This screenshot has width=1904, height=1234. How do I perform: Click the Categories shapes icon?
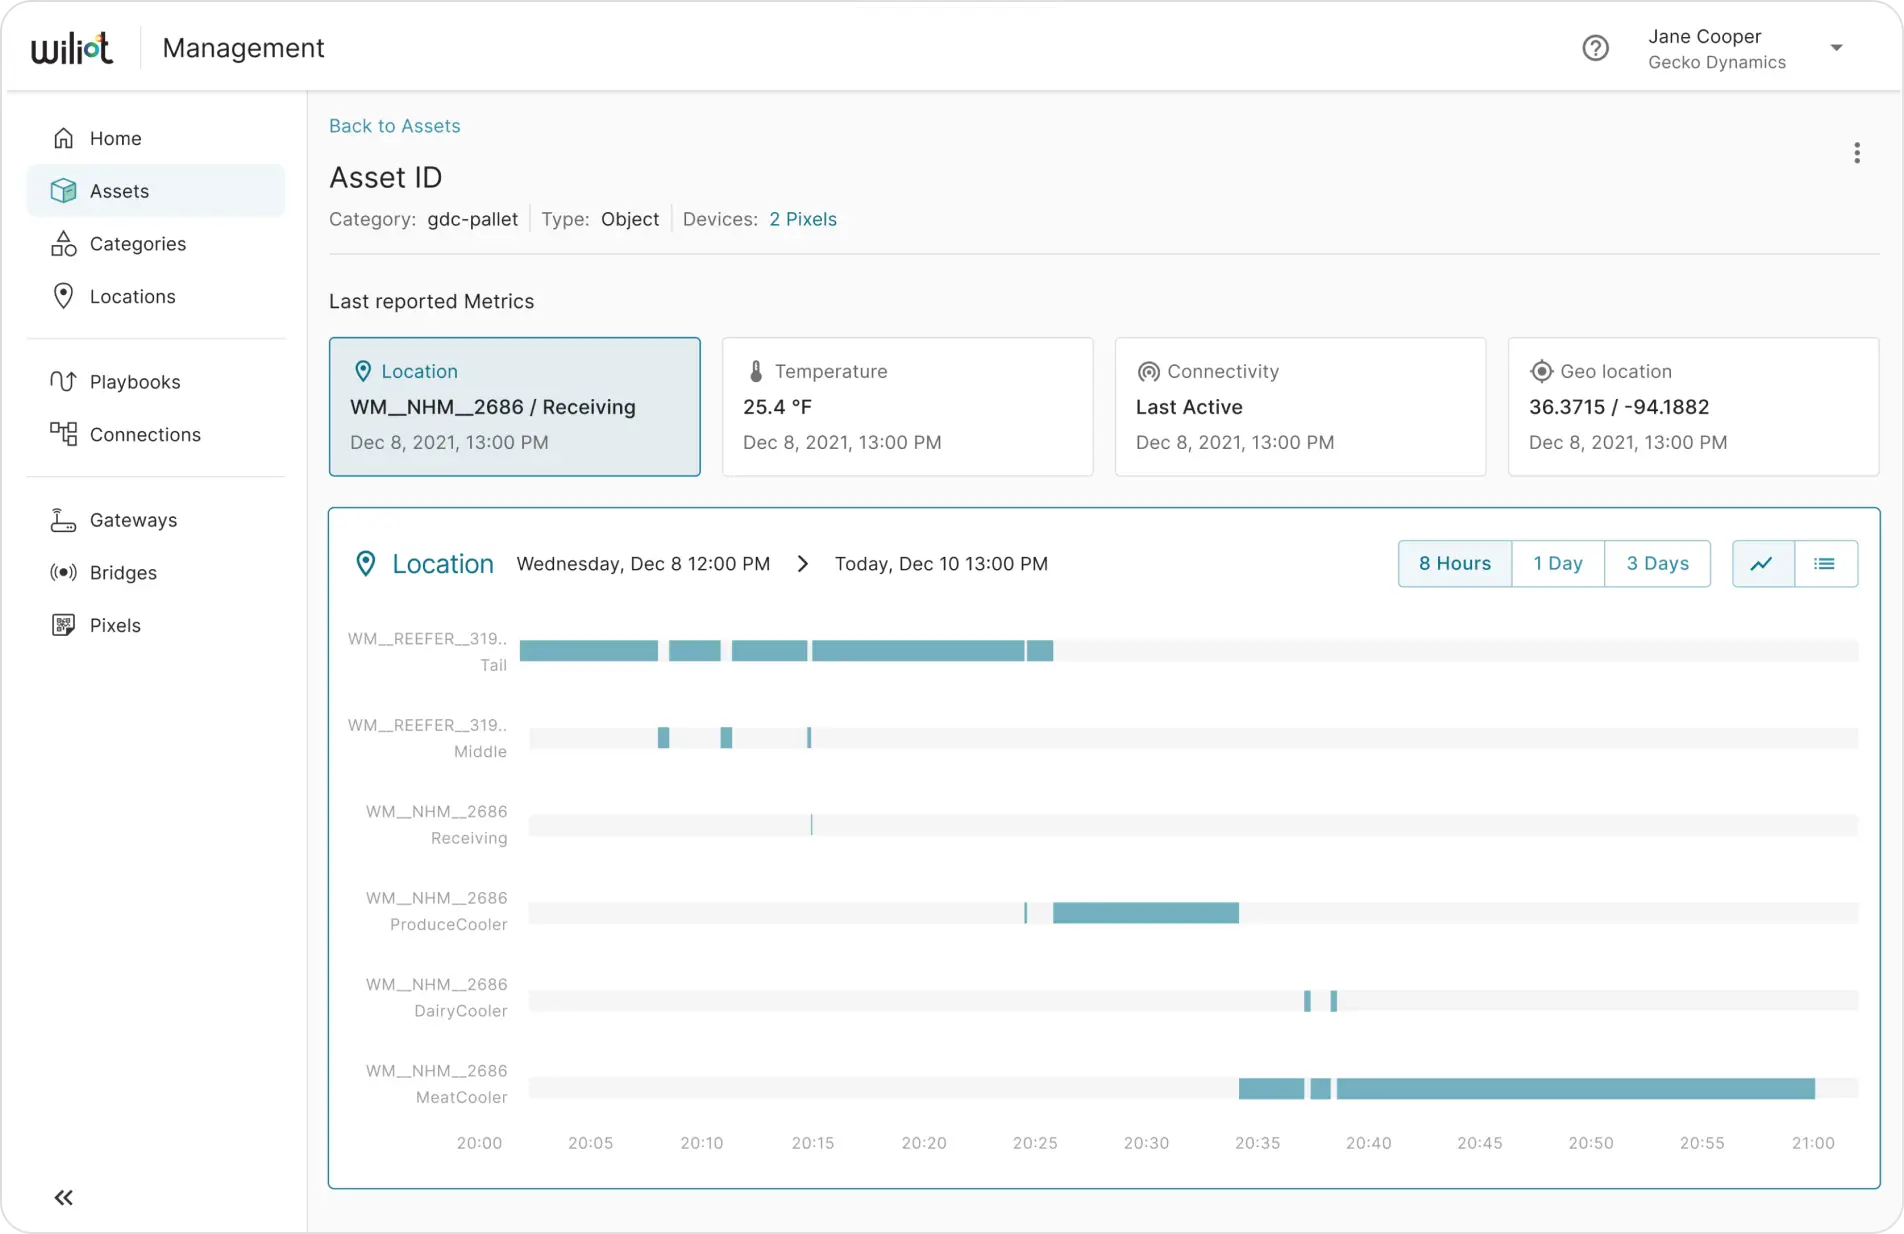click(63, 244)
